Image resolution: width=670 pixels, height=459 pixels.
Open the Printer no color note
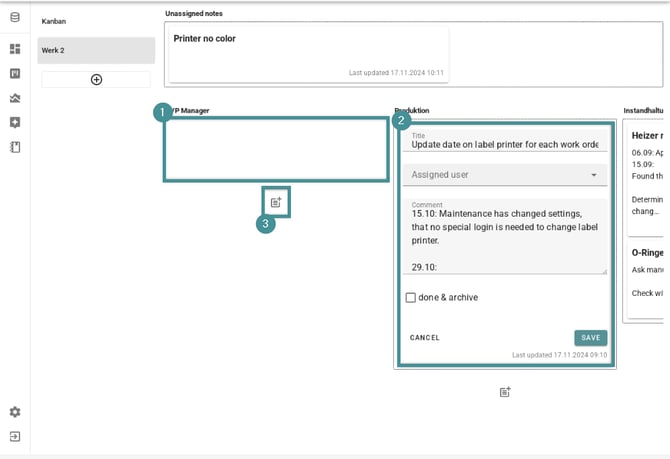[309, 55]
